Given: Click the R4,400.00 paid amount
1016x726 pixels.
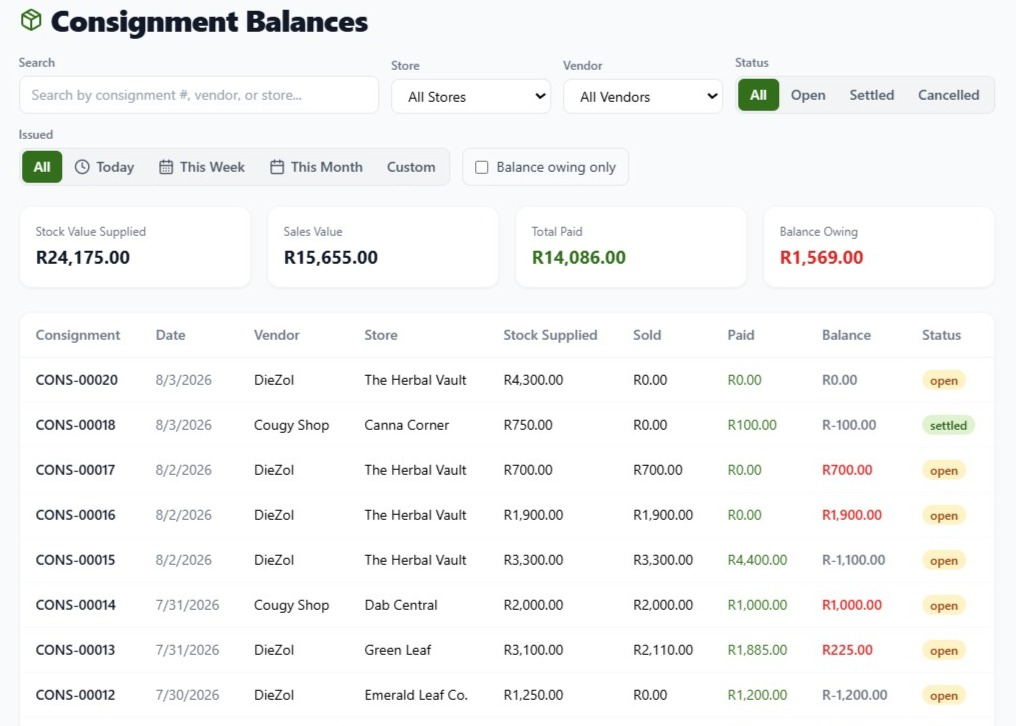Looking at the screenshot, I should click(757, 560).
